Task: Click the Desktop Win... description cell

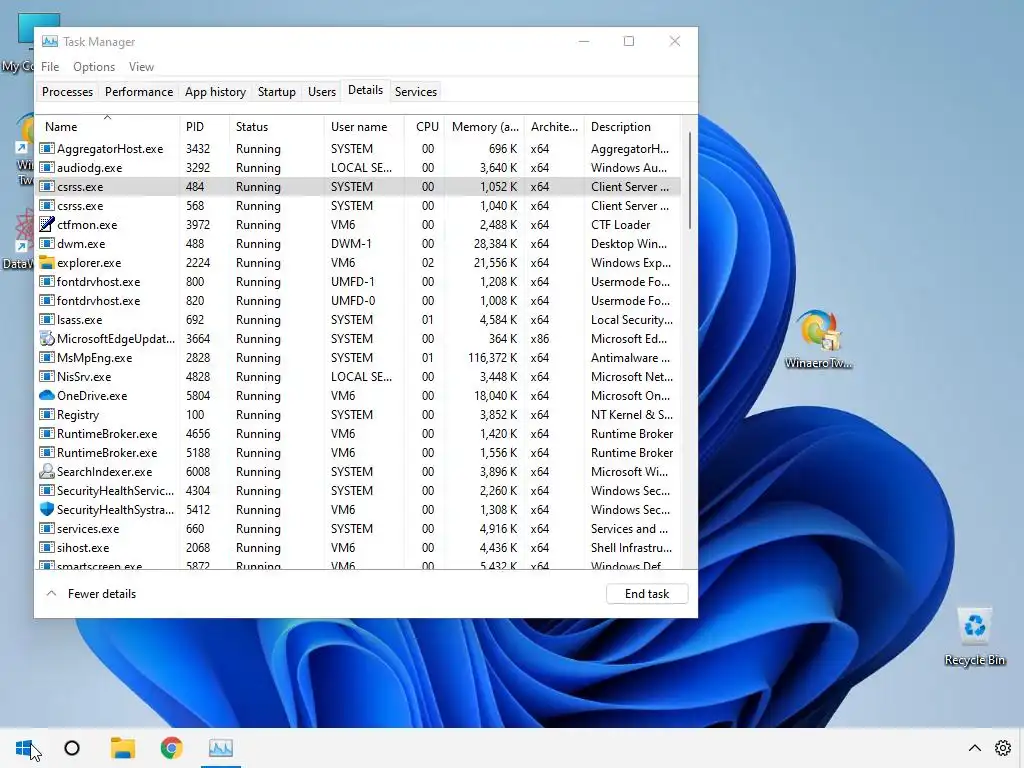Action: 629,244
